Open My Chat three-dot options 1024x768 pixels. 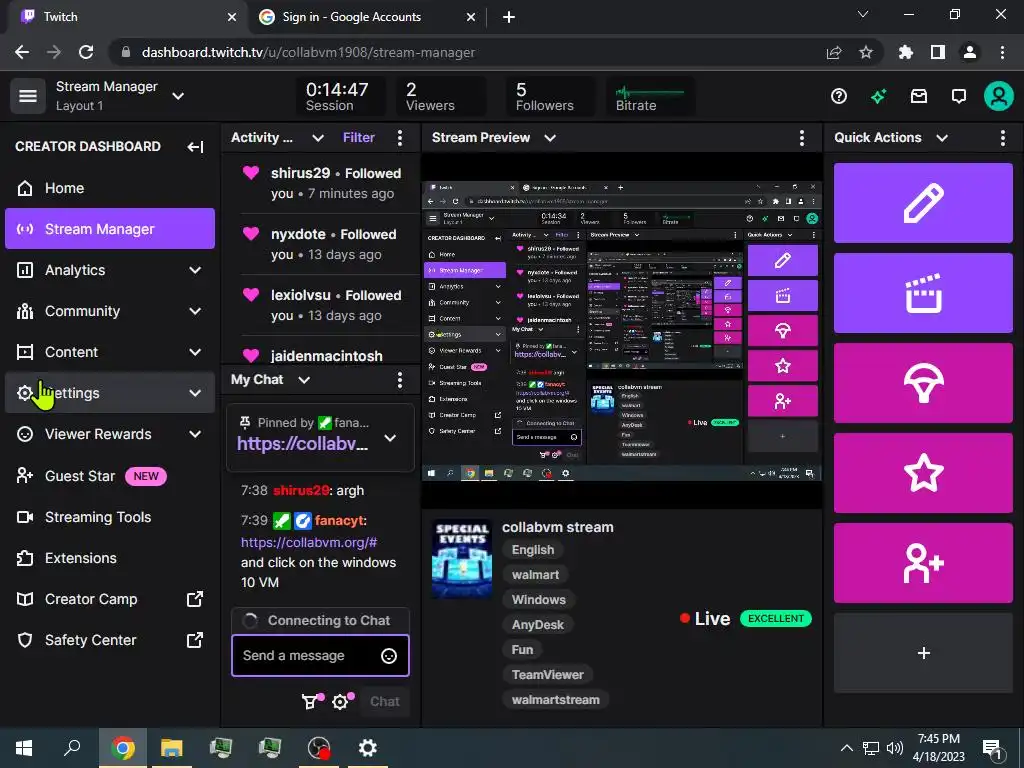(400, 380)
